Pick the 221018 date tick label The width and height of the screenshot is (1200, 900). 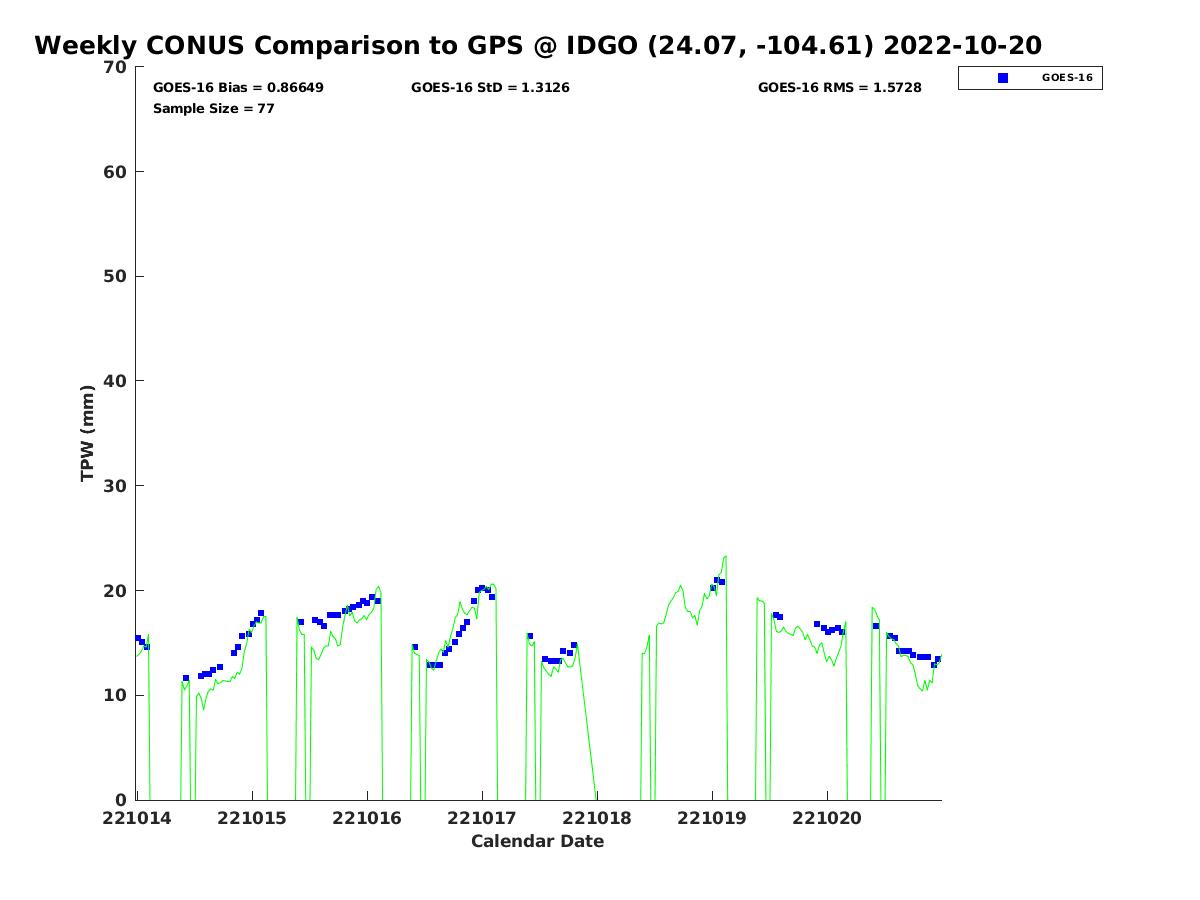597,818
